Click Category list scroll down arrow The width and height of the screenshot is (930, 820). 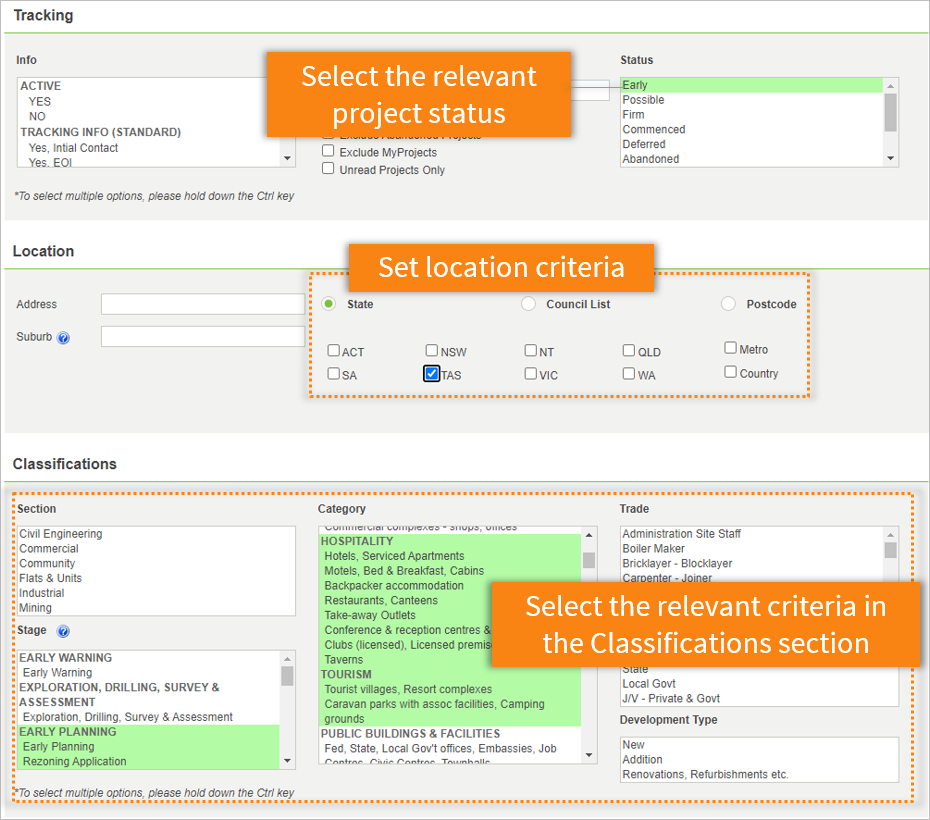click(588, 755)
